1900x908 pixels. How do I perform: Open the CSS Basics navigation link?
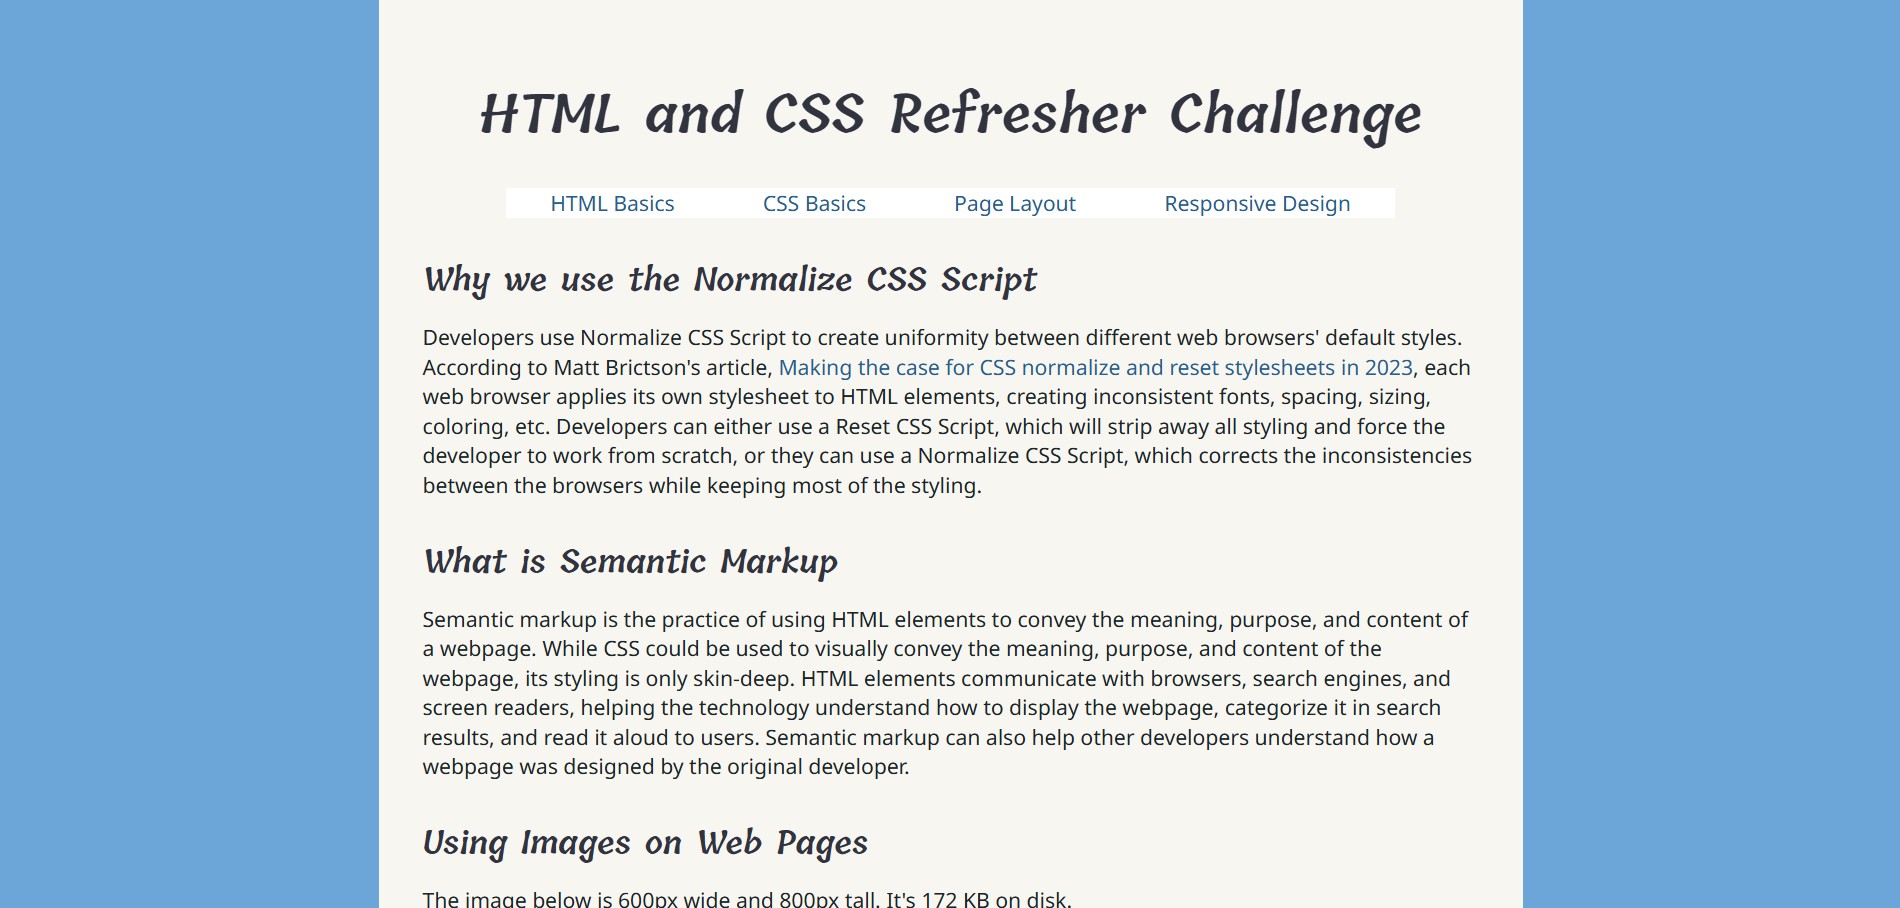point(813,203)
